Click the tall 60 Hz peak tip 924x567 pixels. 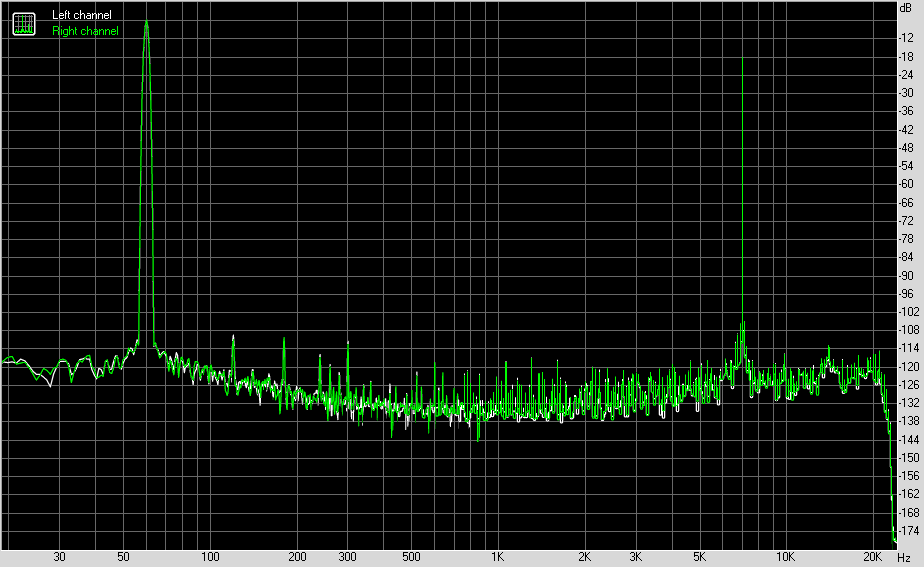(x=146, y=22)
